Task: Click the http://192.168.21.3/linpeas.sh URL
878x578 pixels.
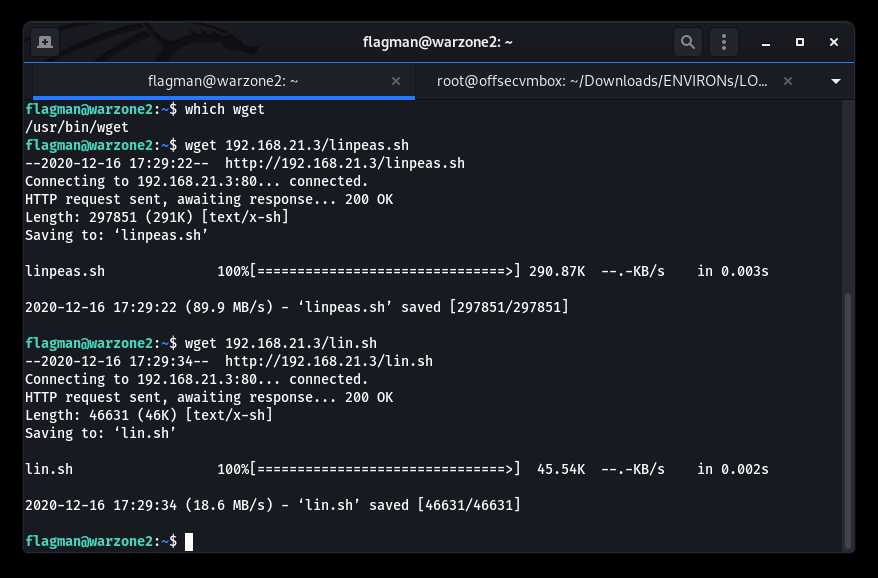Action: [x=345, y=163]
